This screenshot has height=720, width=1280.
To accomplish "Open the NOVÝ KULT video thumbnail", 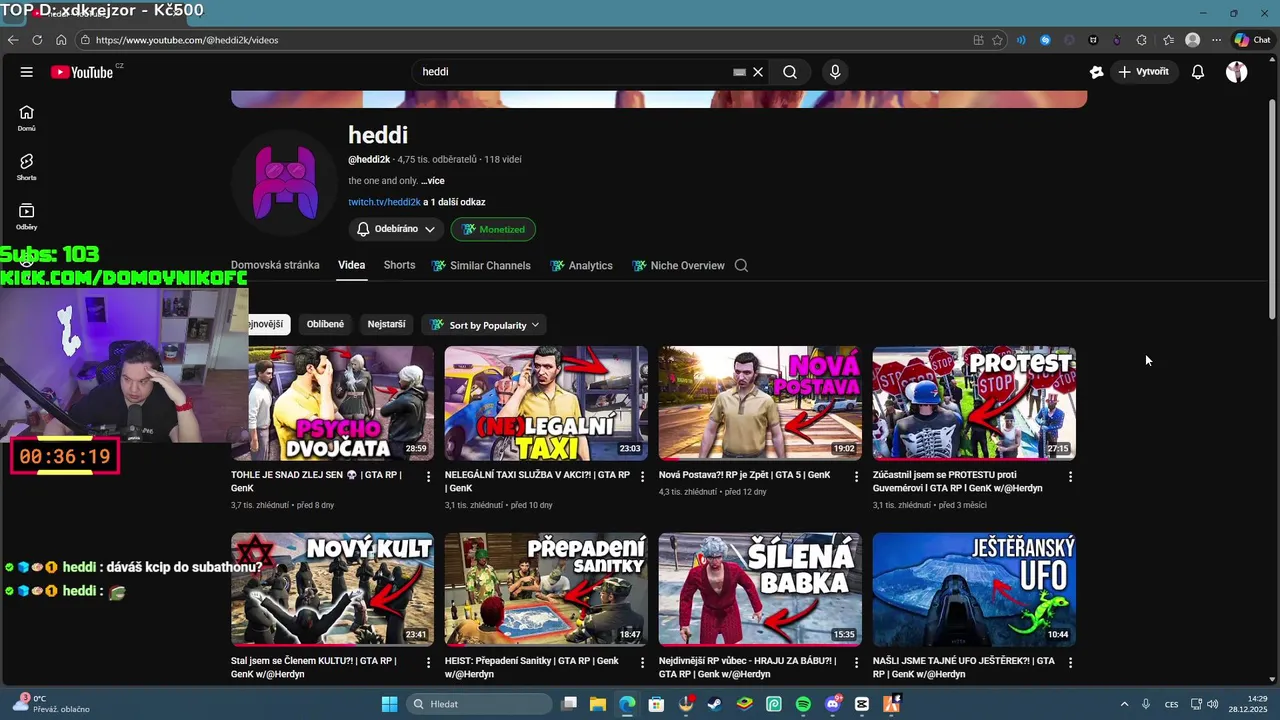I will pos(333,589).
